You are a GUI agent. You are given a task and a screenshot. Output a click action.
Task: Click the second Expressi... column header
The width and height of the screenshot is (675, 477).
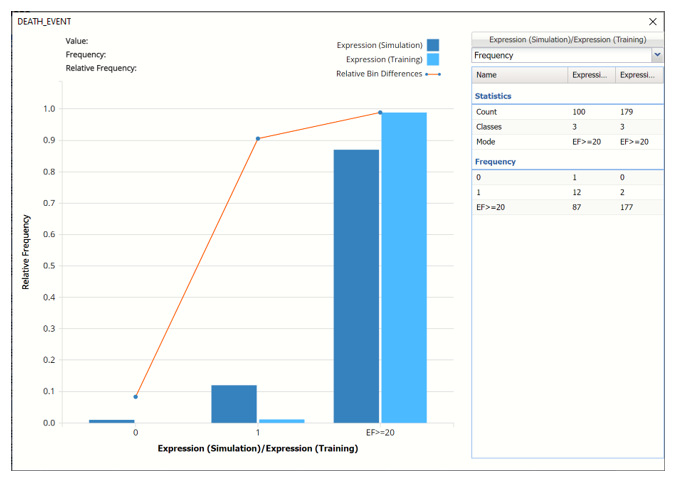pos(638,75)
